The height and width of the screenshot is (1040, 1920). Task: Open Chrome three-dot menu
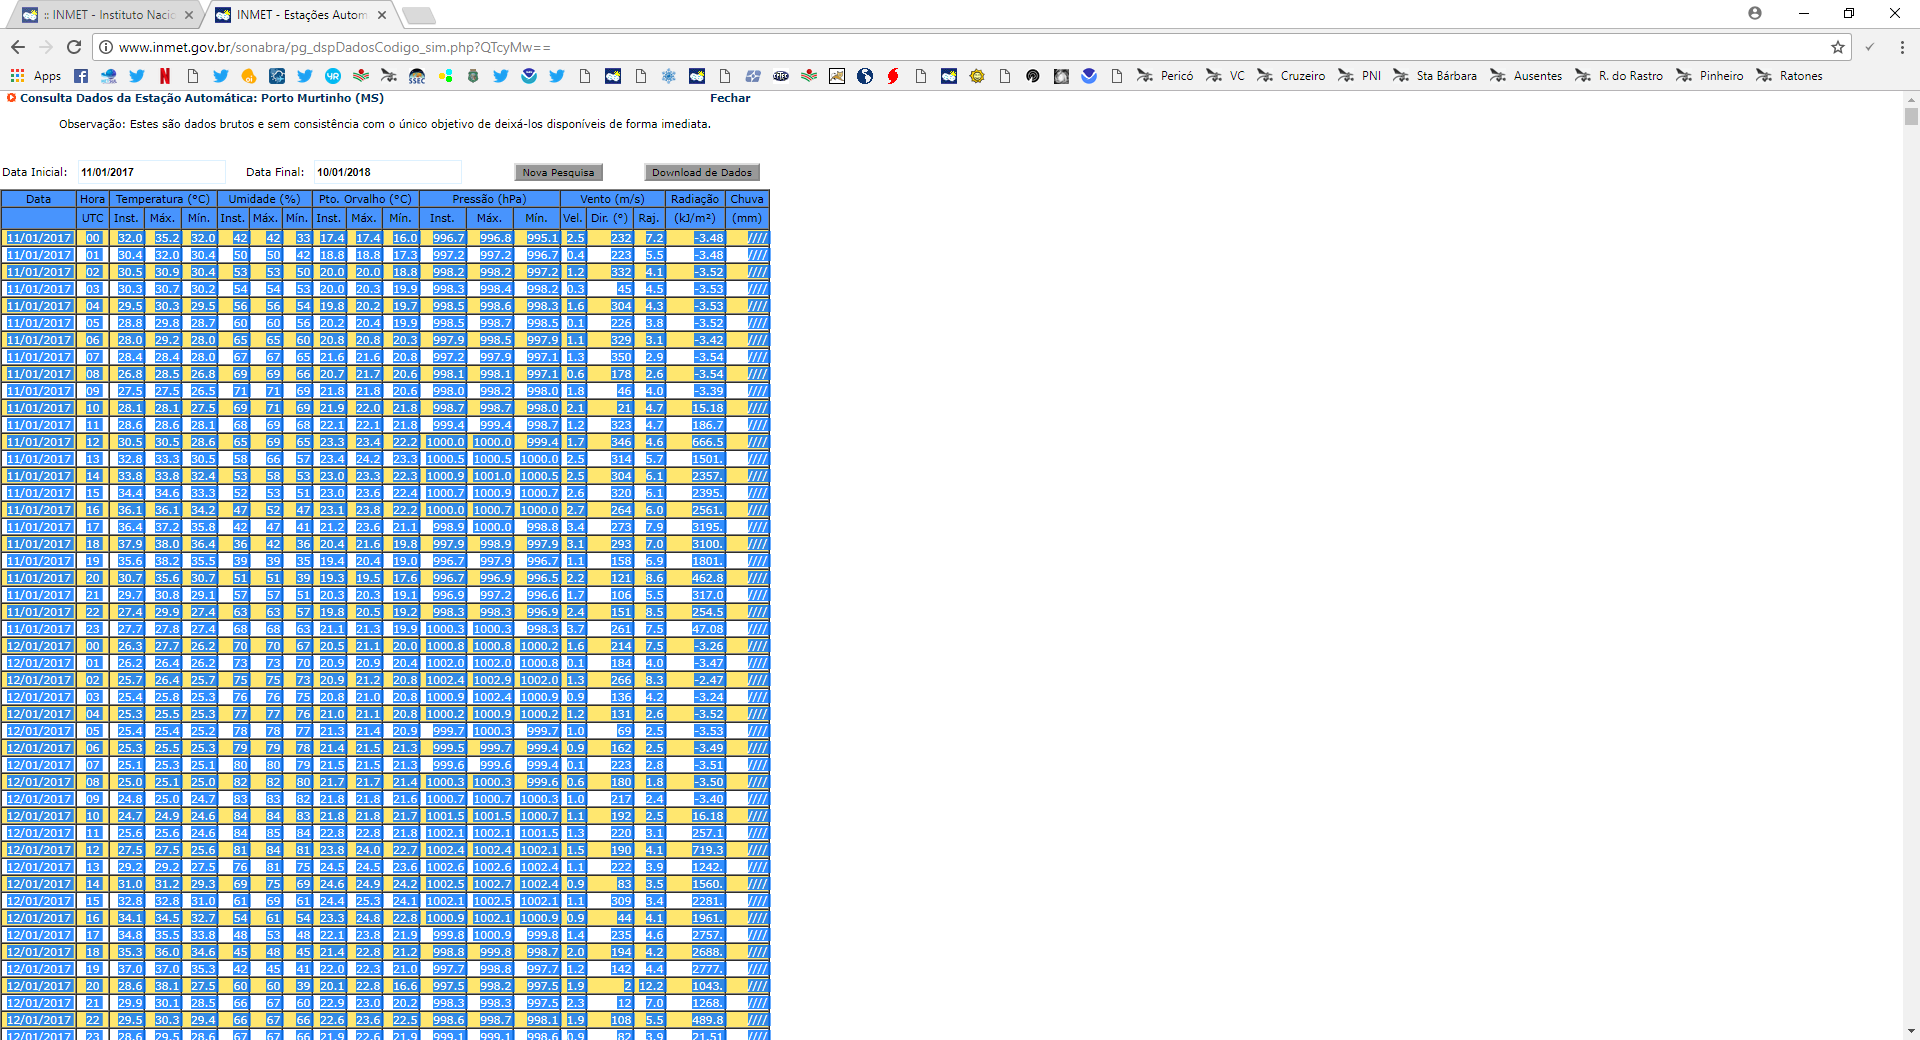tap(1902, 47)
